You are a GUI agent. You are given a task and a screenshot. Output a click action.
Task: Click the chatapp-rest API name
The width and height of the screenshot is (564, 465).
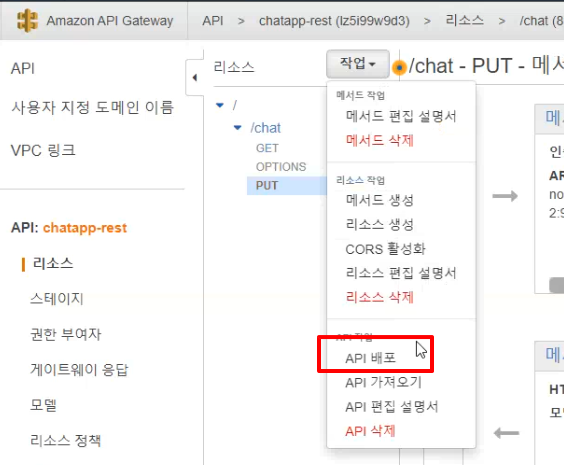85,228
